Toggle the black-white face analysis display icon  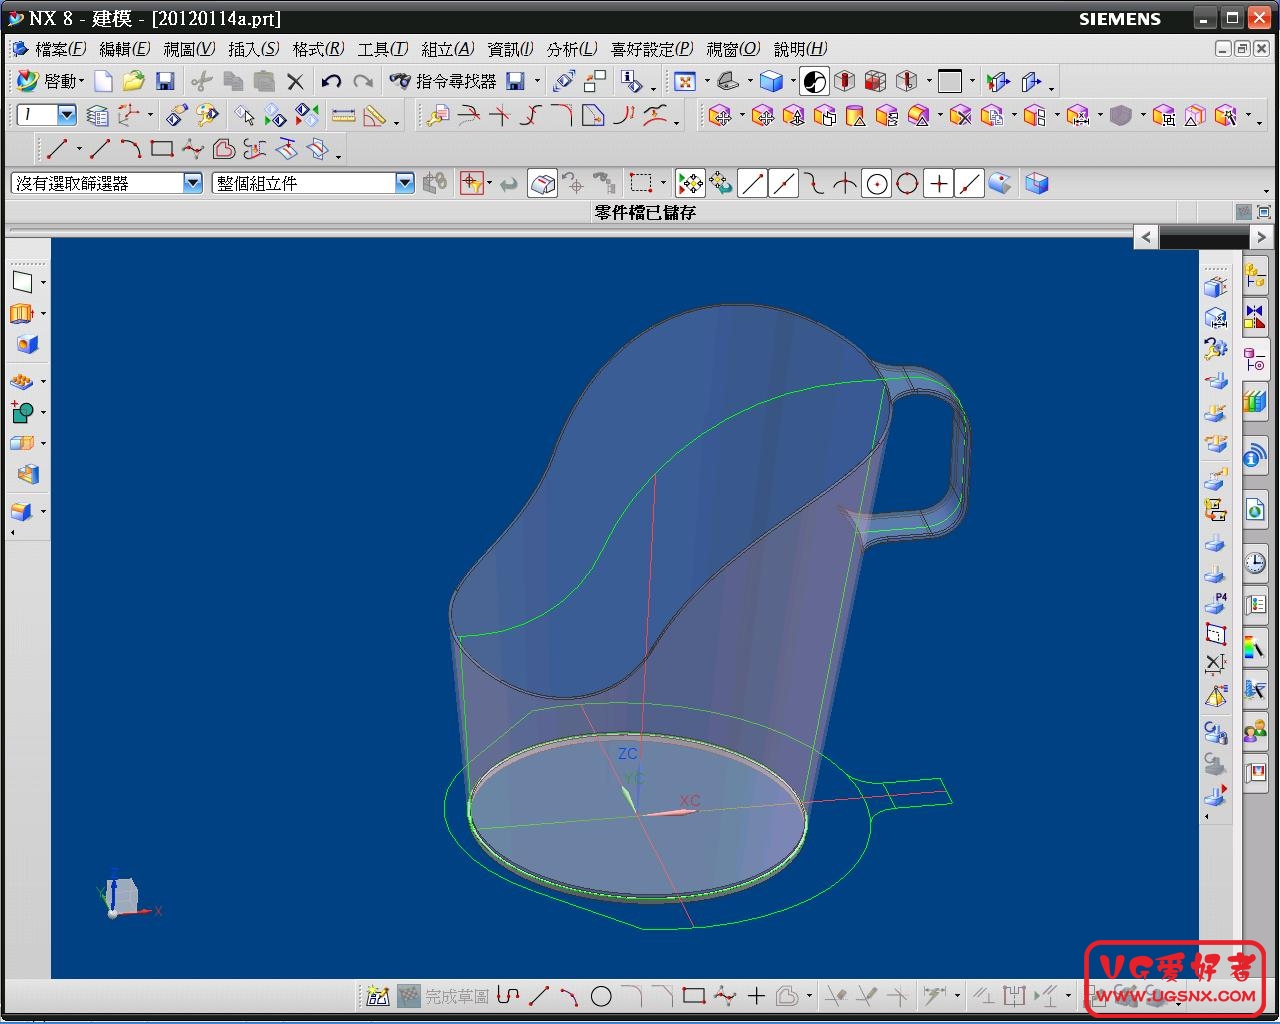coord(815,81)
